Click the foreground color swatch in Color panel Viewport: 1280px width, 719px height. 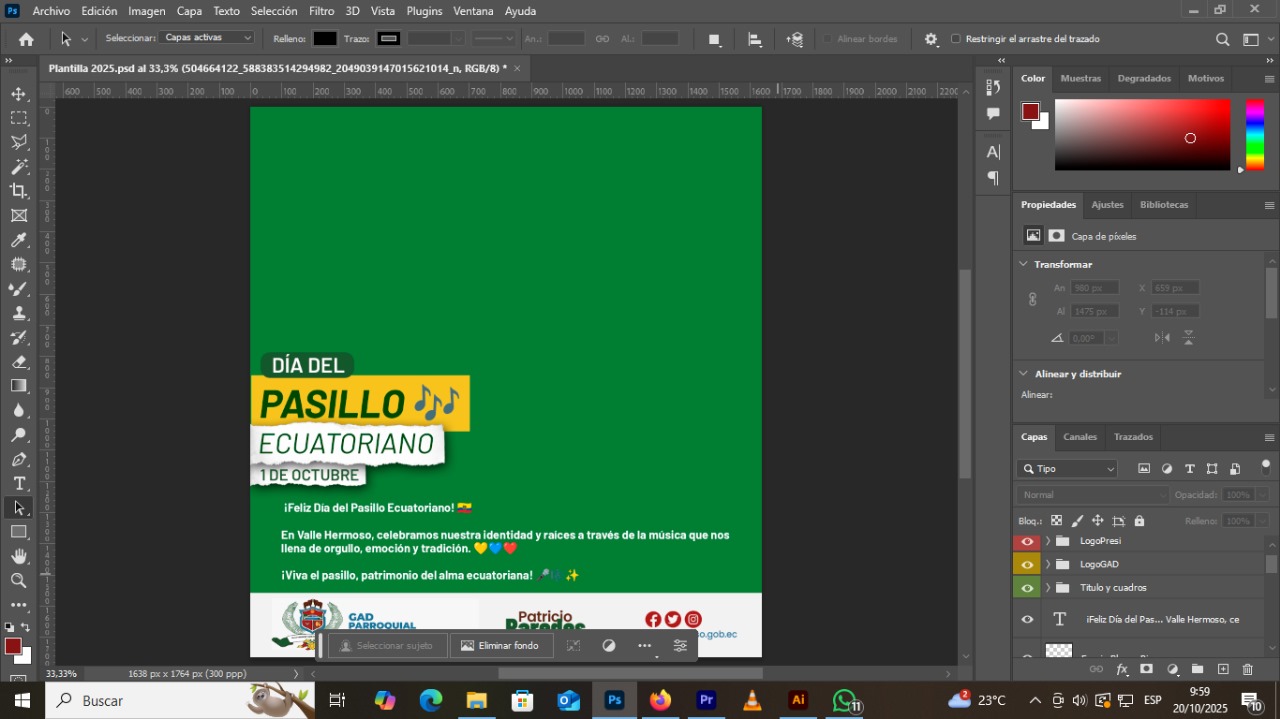[x=1030, y=112]
